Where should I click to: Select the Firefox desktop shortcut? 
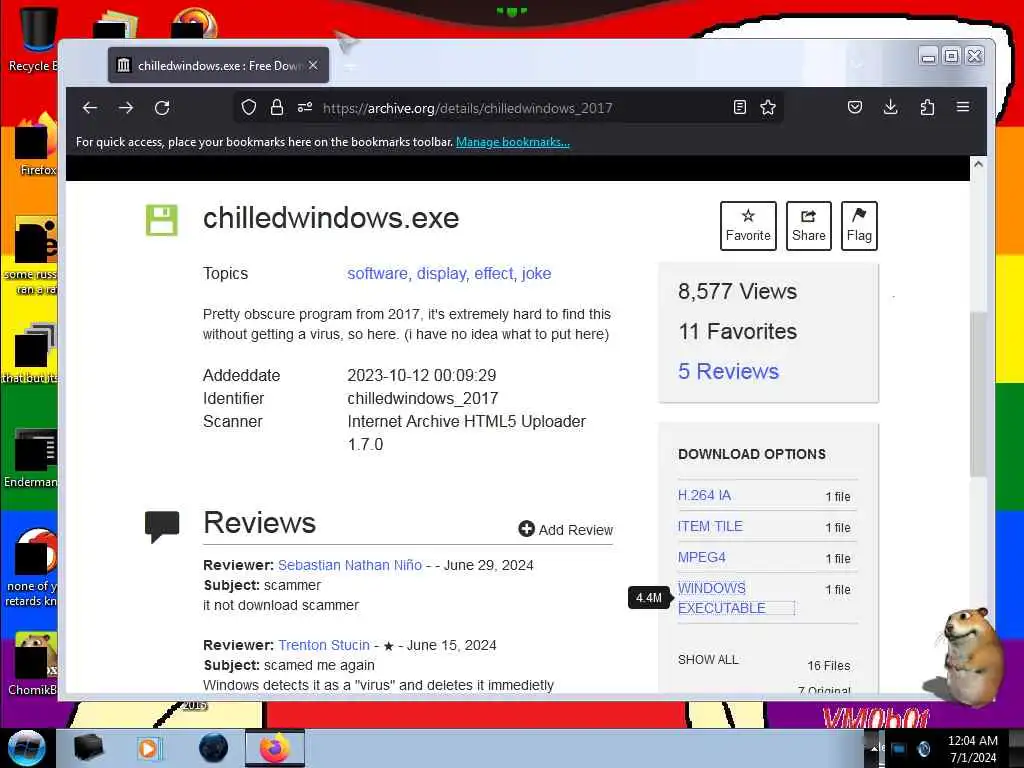(x=36, y=146)
